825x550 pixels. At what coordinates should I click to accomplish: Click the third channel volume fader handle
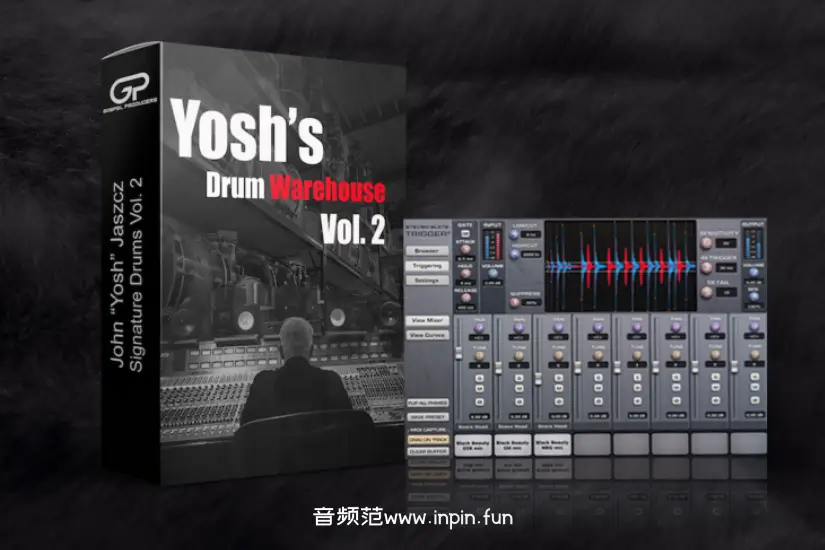click(x=538, y=378)
